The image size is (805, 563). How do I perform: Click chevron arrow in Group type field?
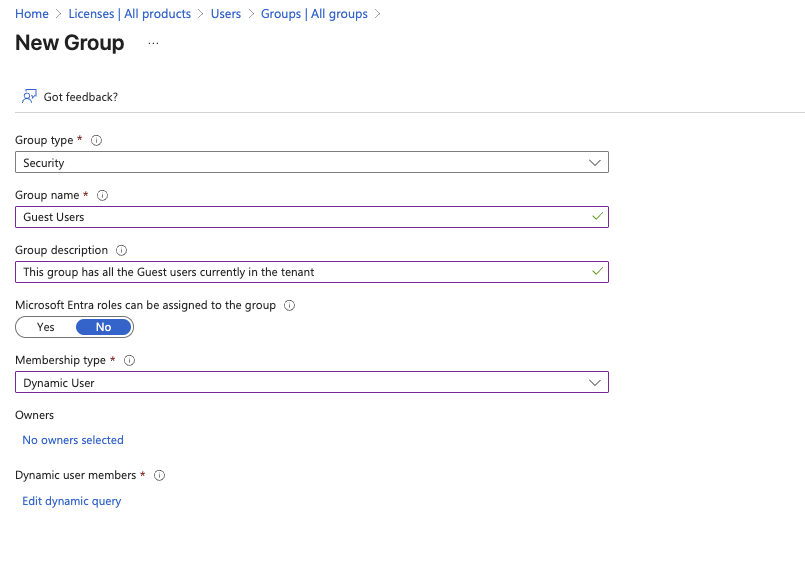[x=595, y=163]
